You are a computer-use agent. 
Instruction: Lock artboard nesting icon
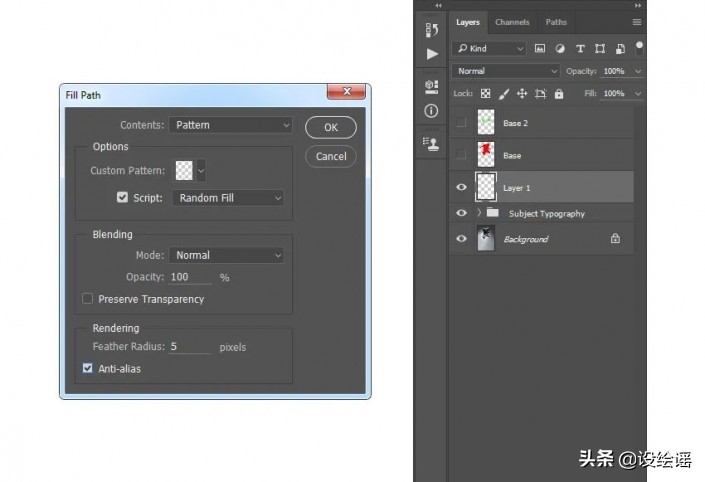tap(540, 94)
